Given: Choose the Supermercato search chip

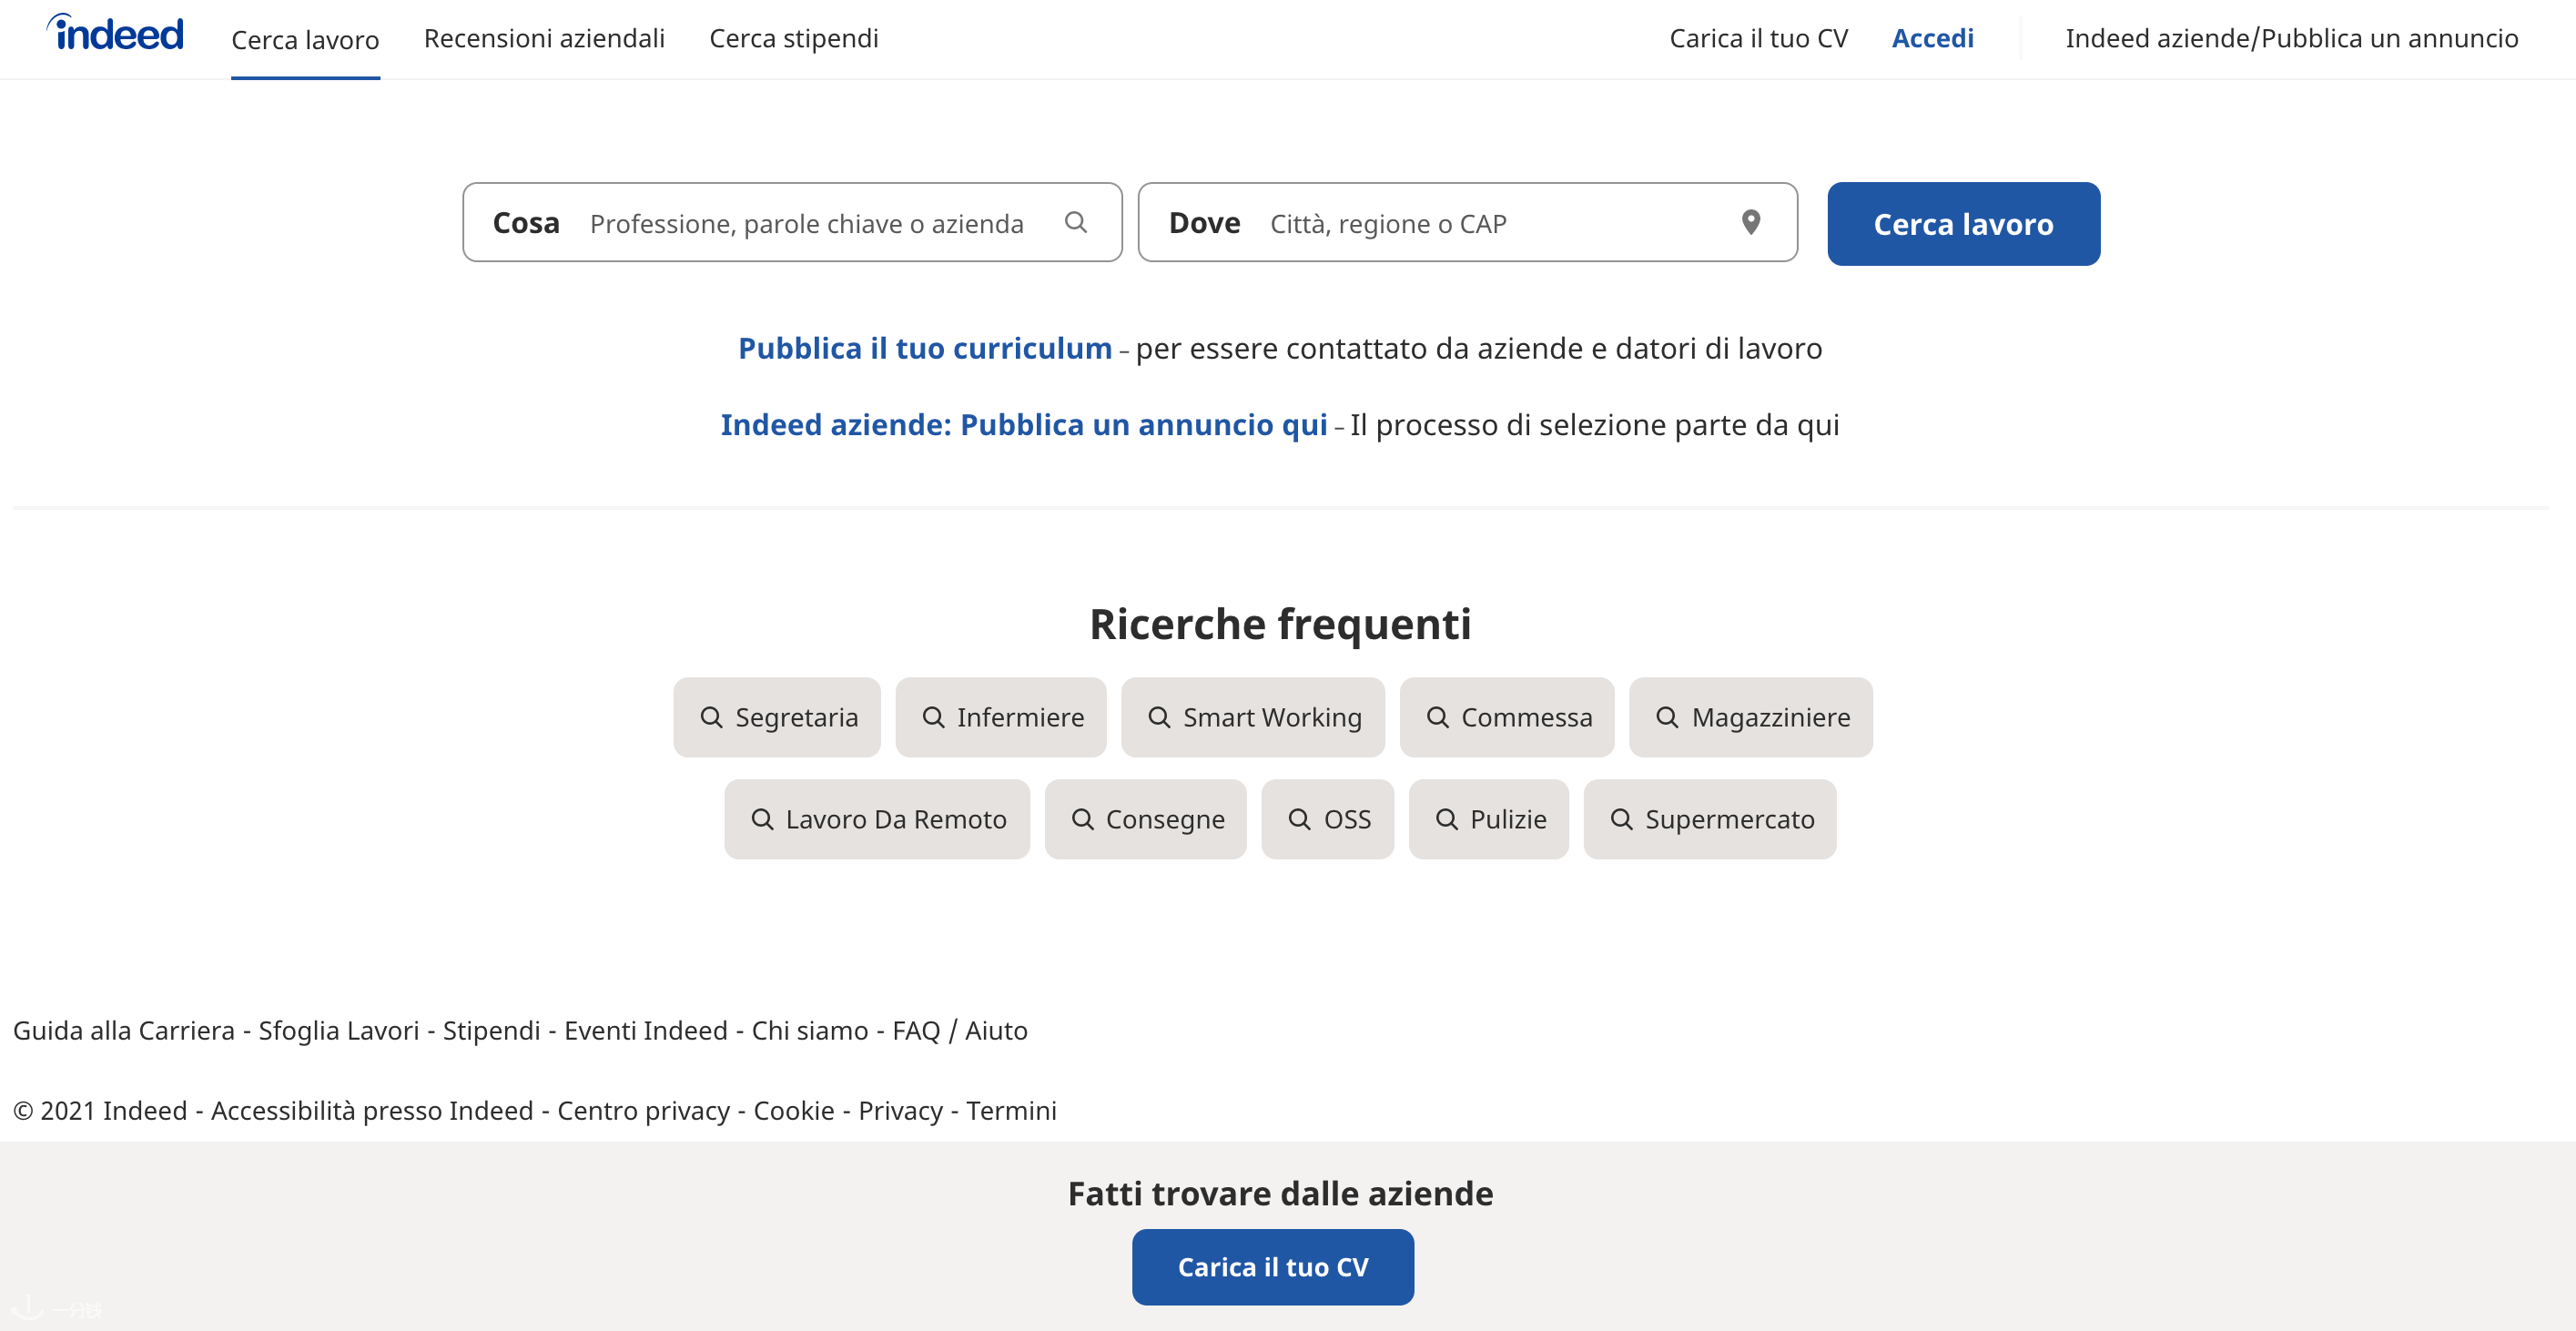Looking at the screenshot, I should [1710, 819].
